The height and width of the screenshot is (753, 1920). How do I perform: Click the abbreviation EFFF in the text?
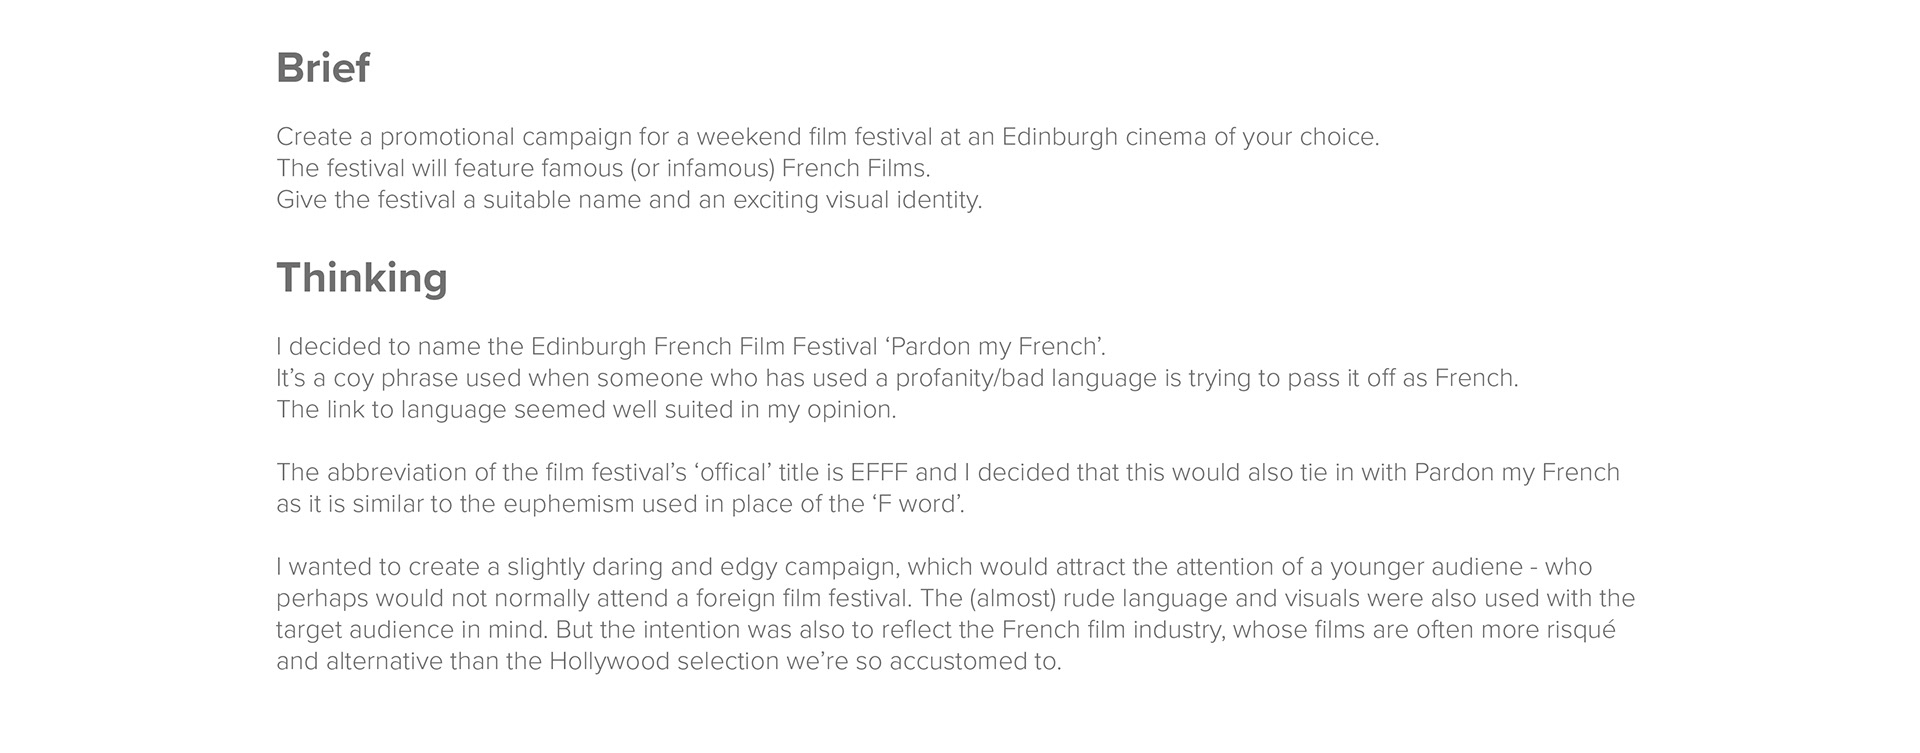pos(880,472)
